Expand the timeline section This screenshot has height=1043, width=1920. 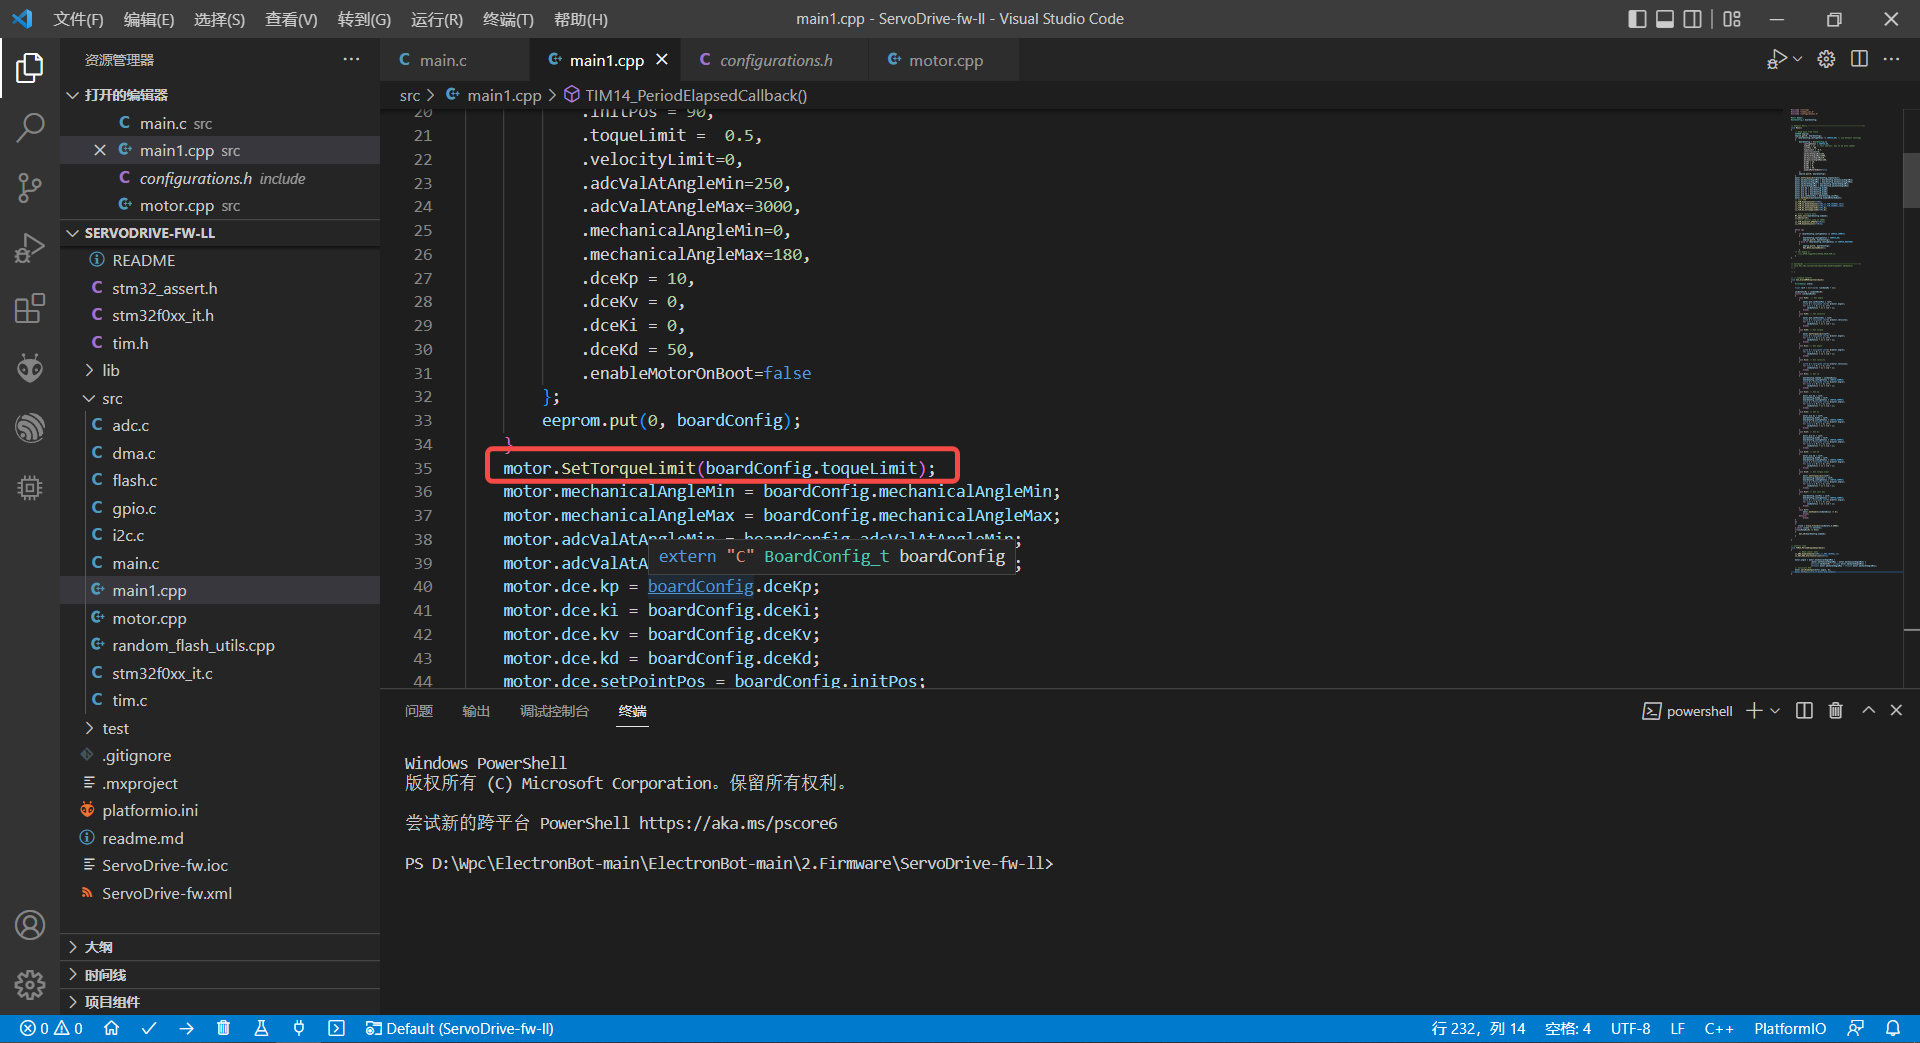73,975
